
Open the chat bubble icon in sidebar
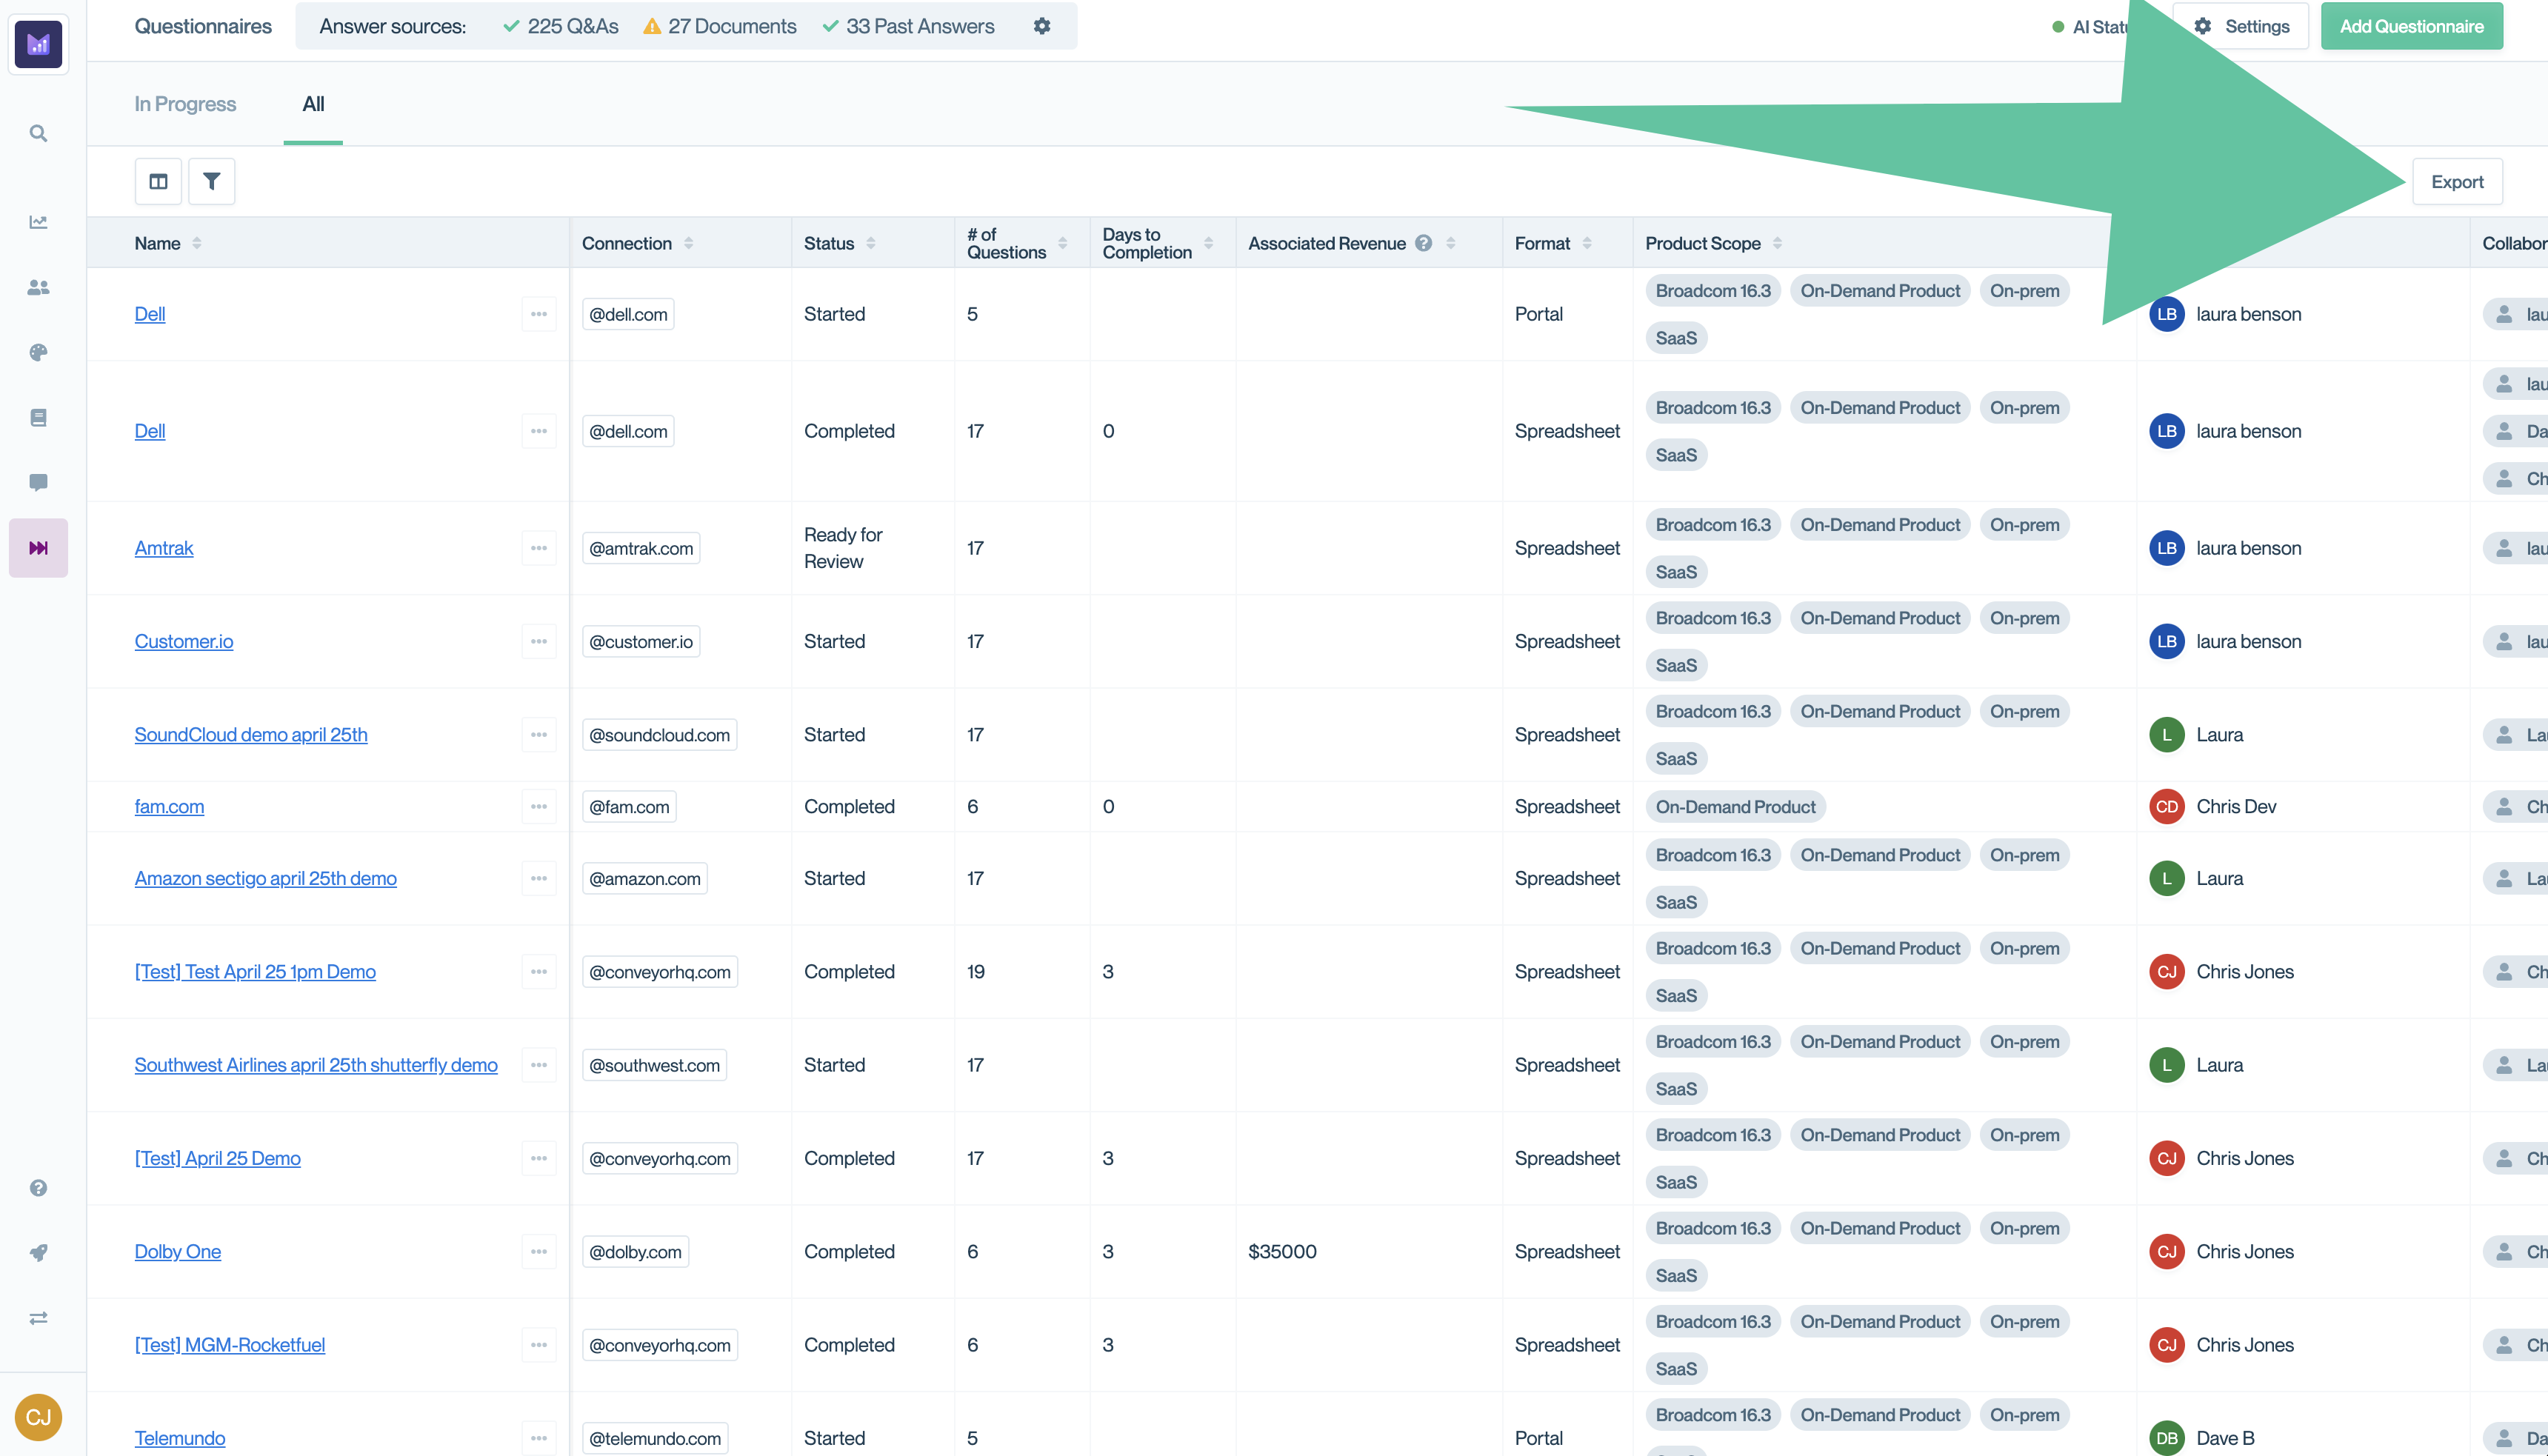coord(38,482)
